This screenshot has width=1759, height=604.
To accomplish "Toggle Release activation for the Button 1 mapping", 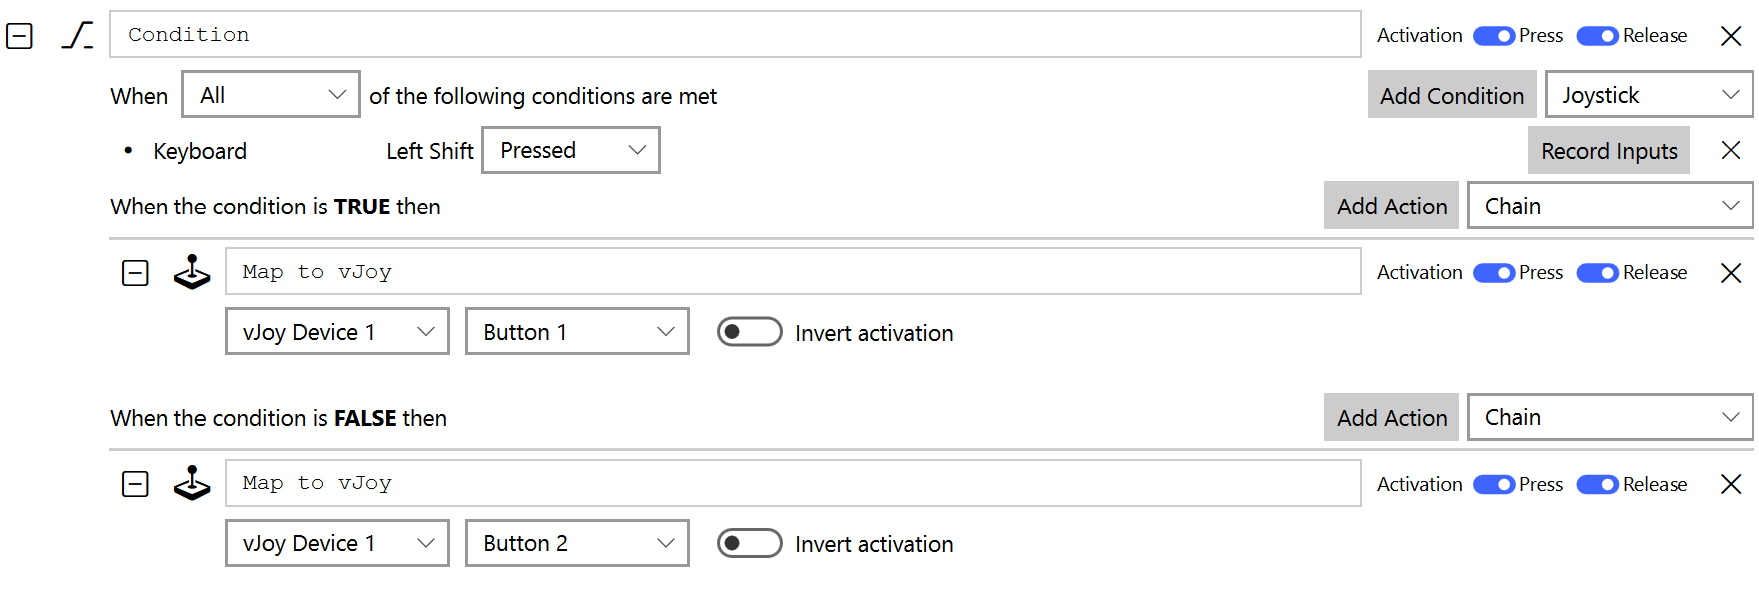I will (x=1597, y=273).
